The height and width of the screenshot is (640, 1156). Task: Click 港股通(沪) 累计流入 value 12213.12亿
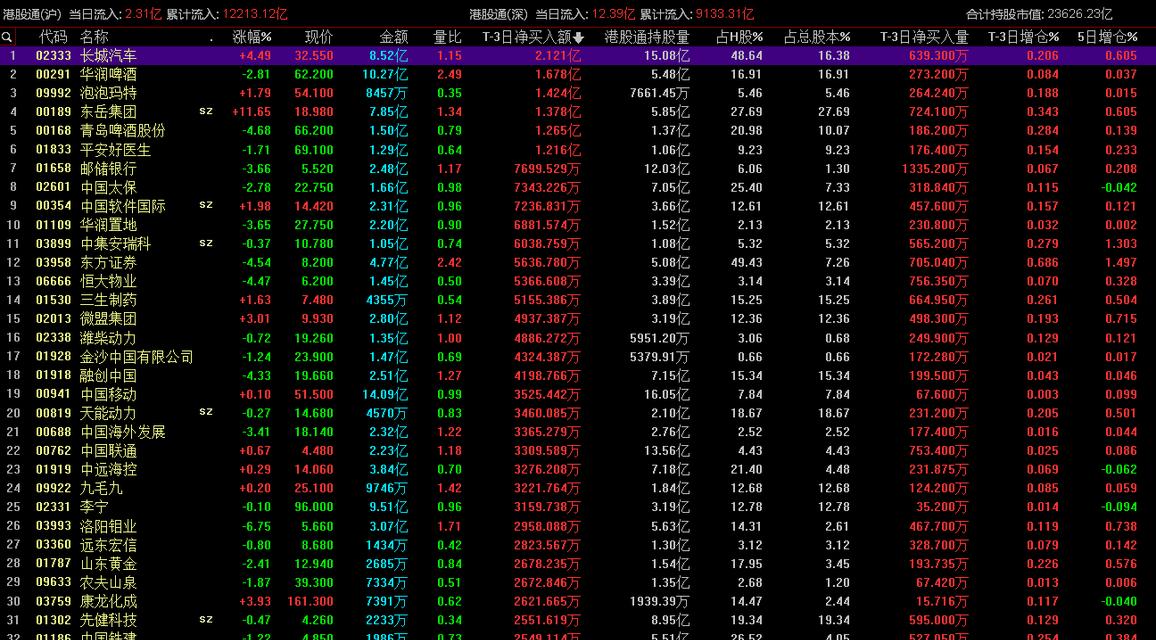[255, 14]
